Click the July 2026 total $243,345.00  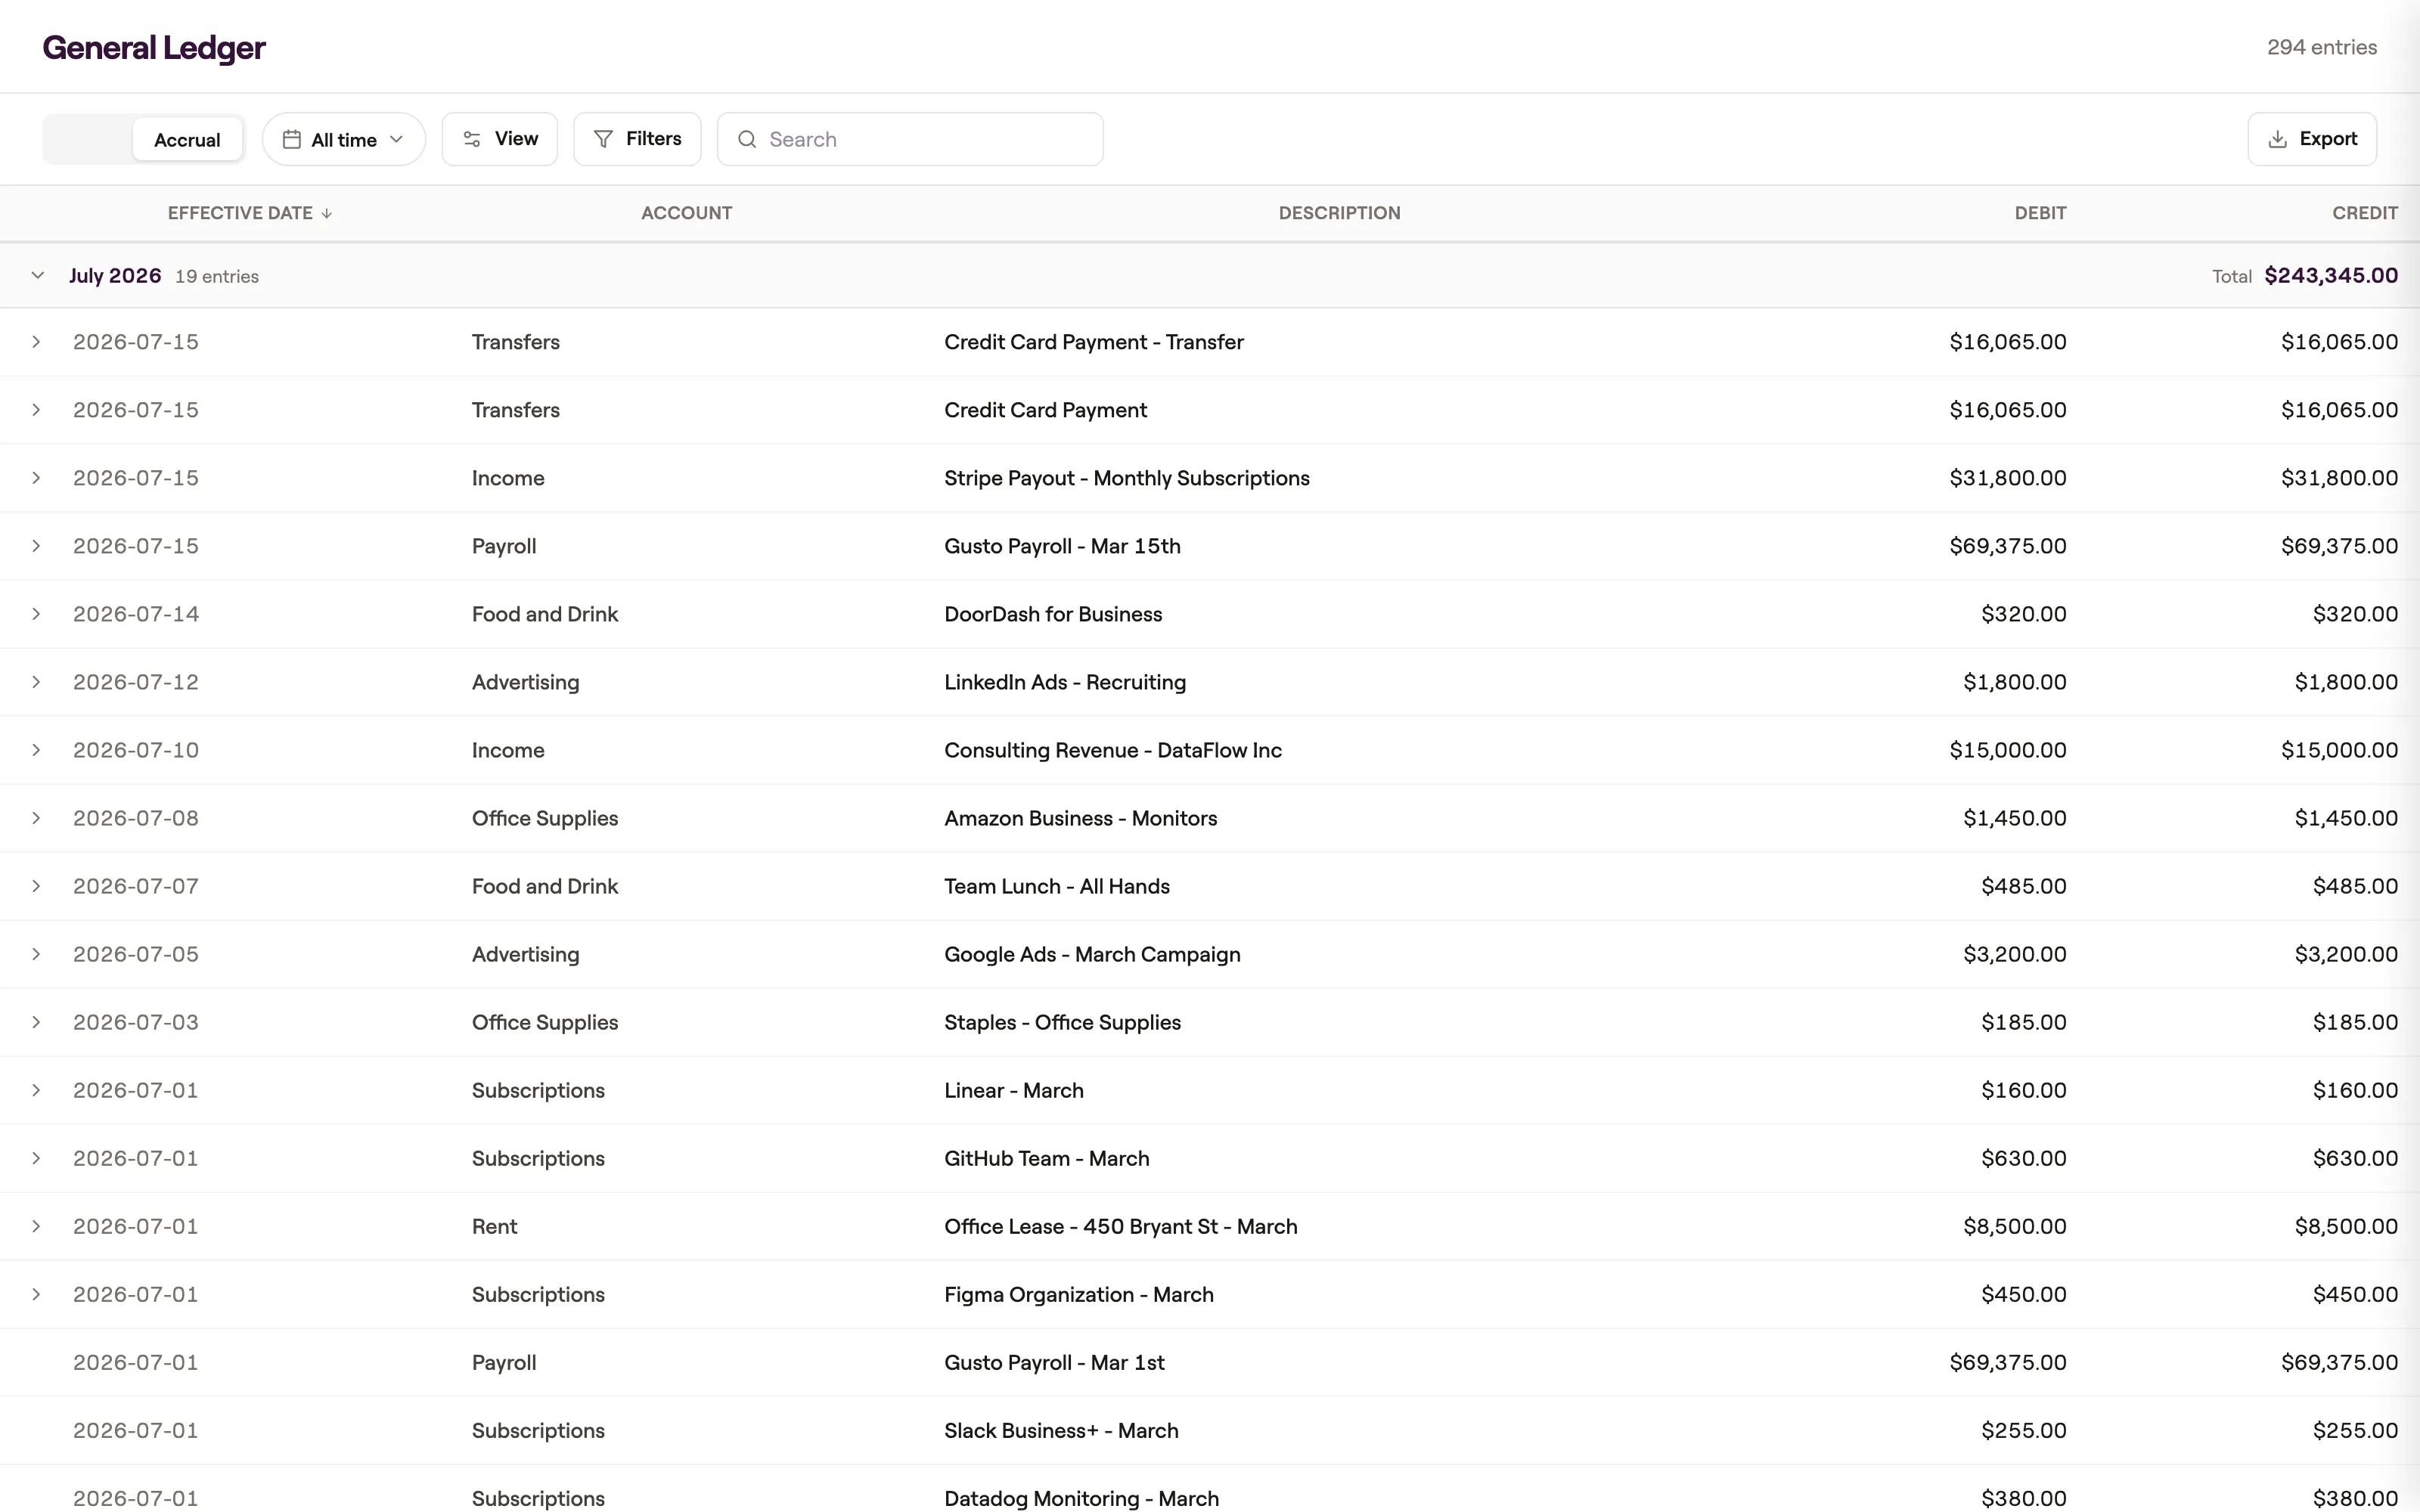(x=2331, y=275)
